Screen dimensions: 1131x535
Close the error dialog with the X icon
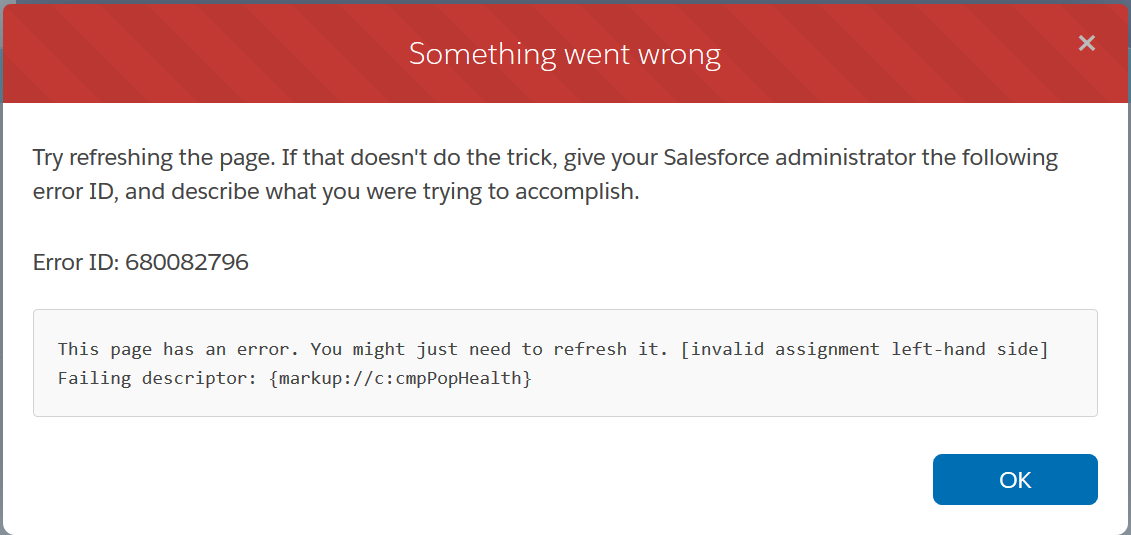pyautogui.click(x=1087, y=43)
